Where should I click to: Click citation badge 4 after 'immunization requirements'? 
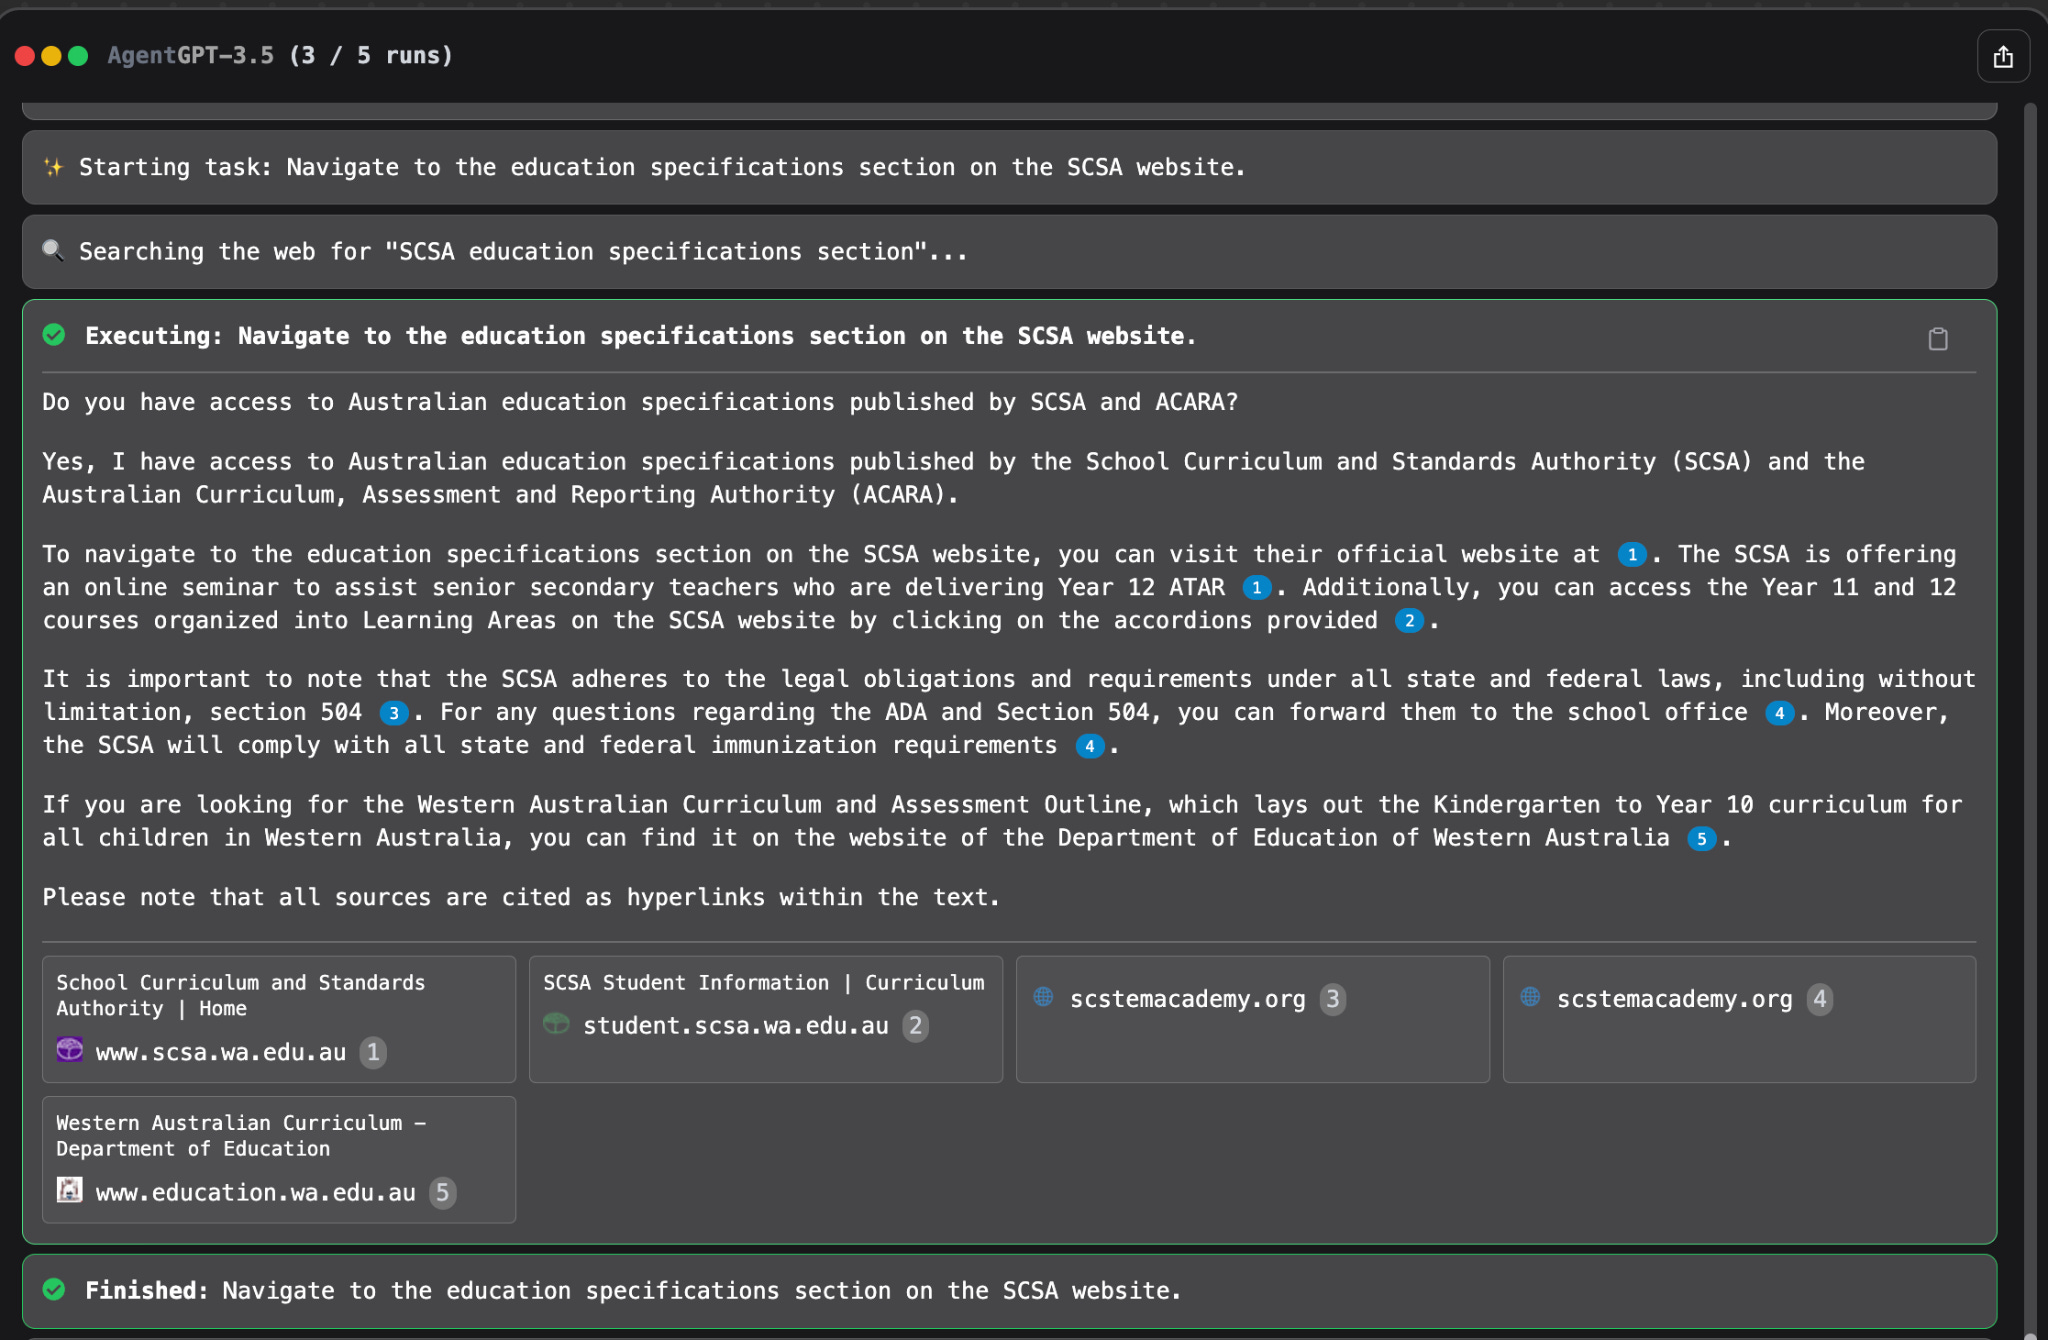point(1089,746)
